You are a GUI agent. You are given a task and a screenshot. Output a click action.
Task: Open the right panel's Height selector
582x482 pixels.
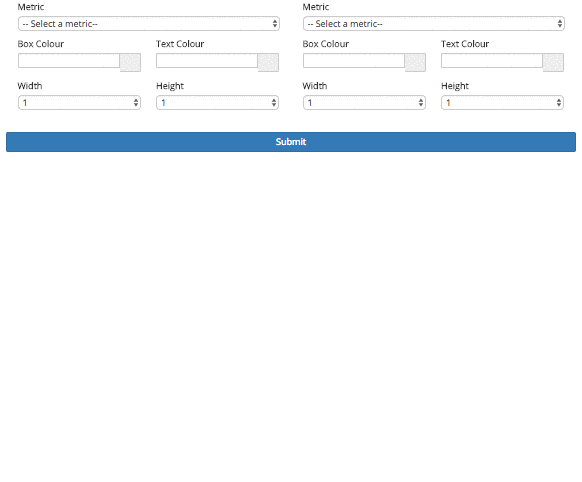(x=502, y=103)
